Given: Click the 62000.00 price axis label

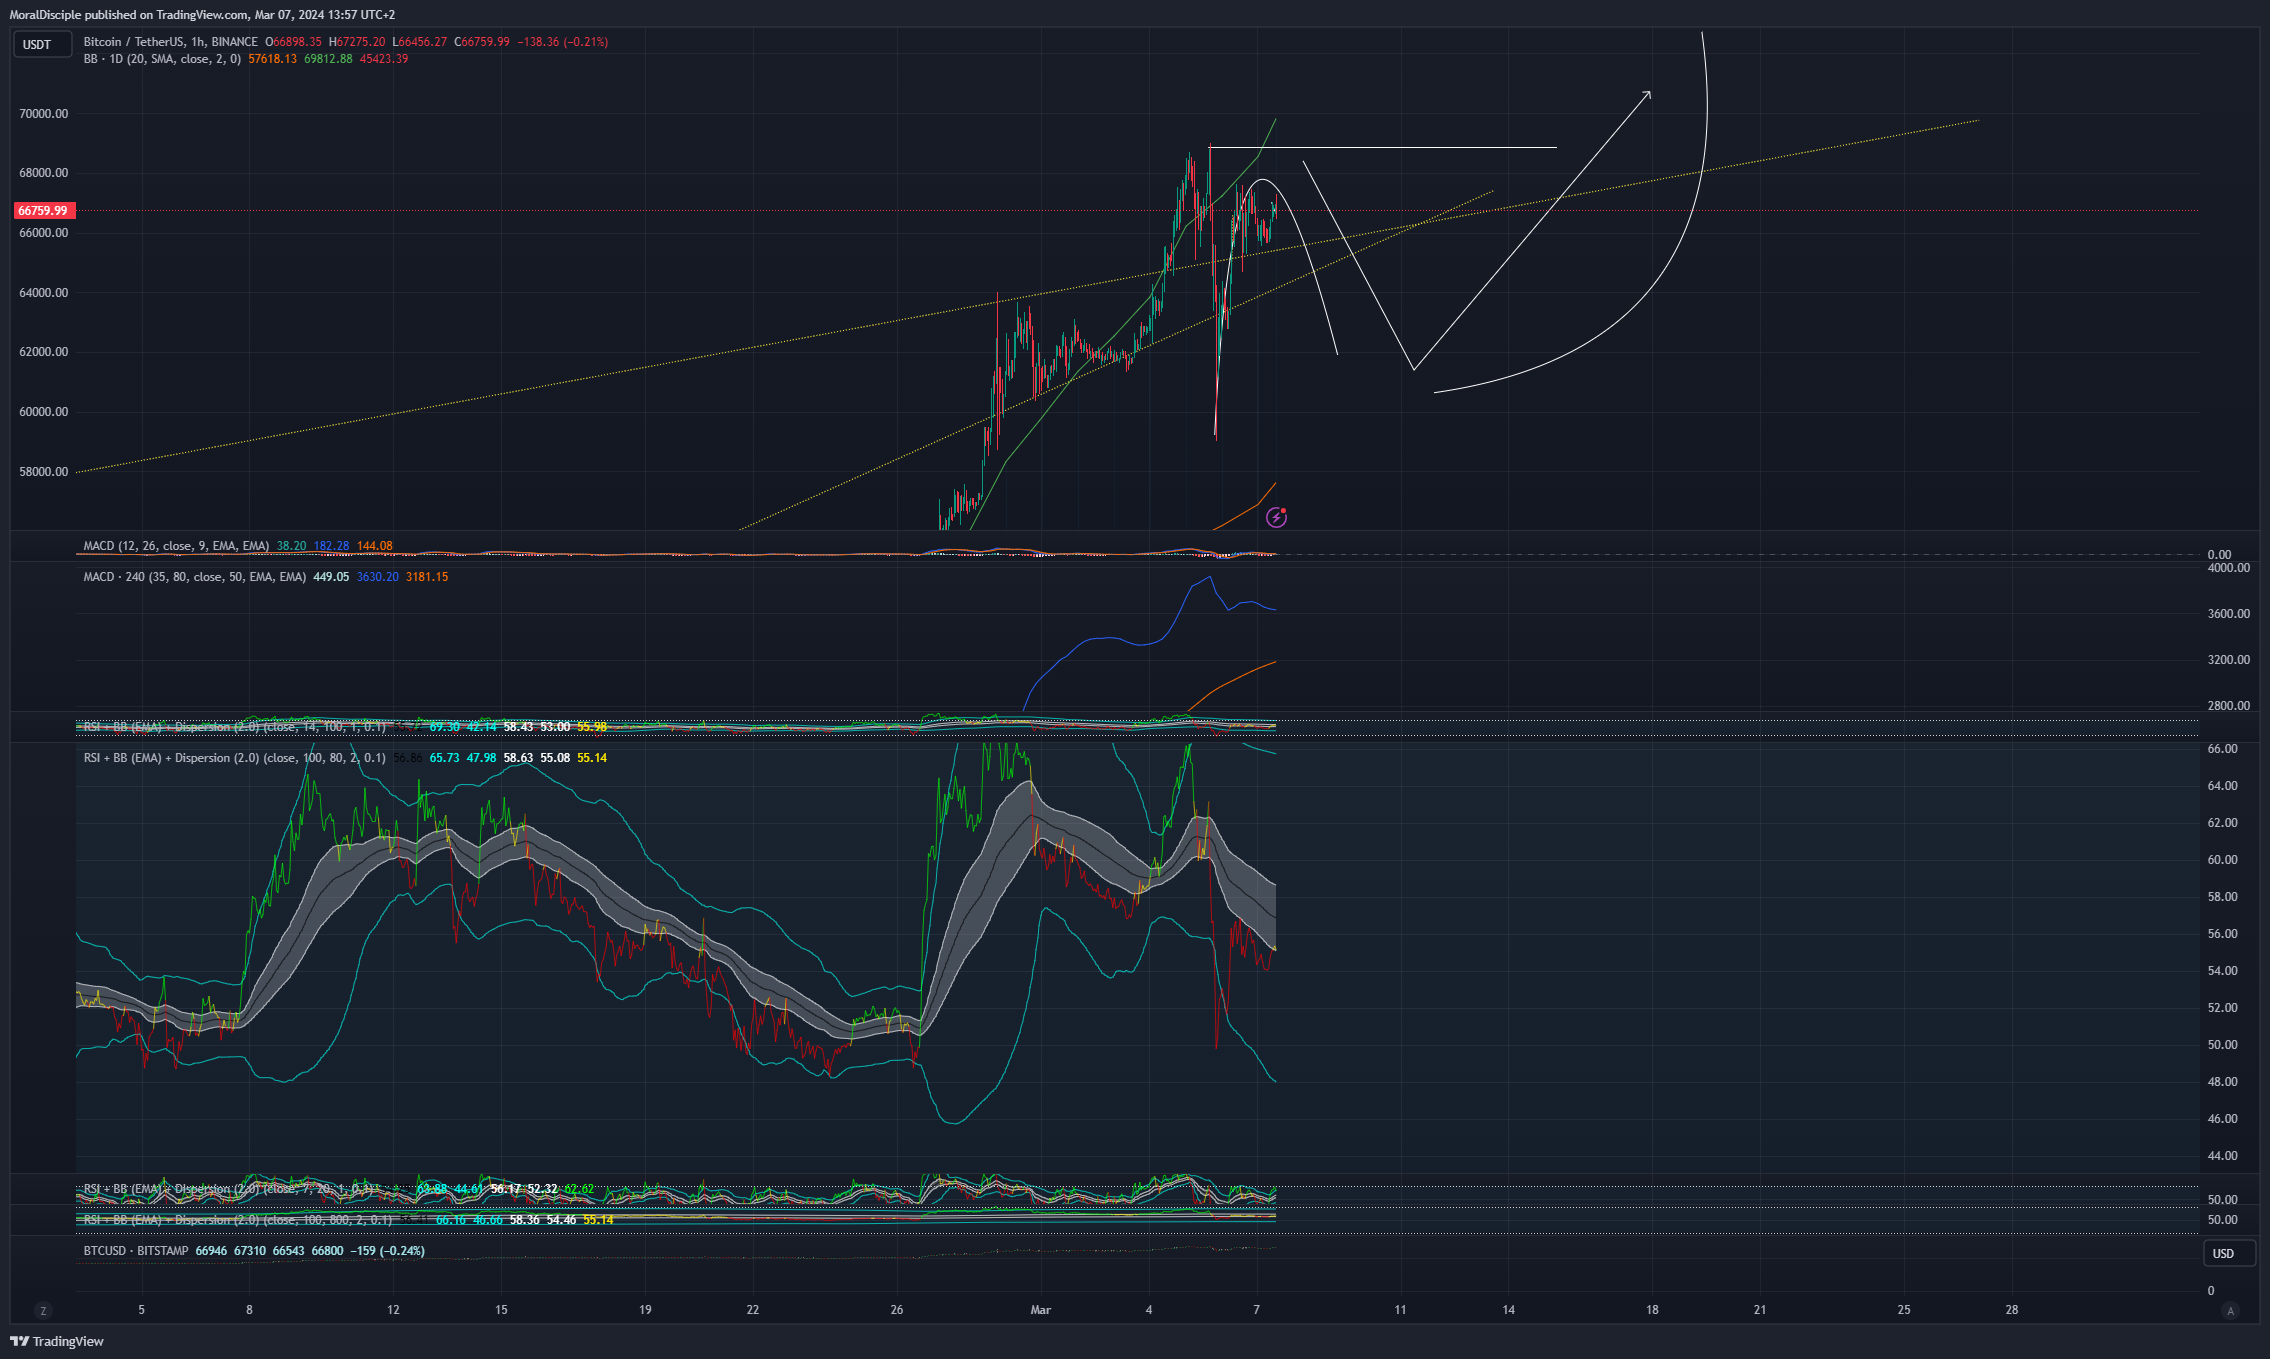Looking at the screenshot, I should coord(44,352).
